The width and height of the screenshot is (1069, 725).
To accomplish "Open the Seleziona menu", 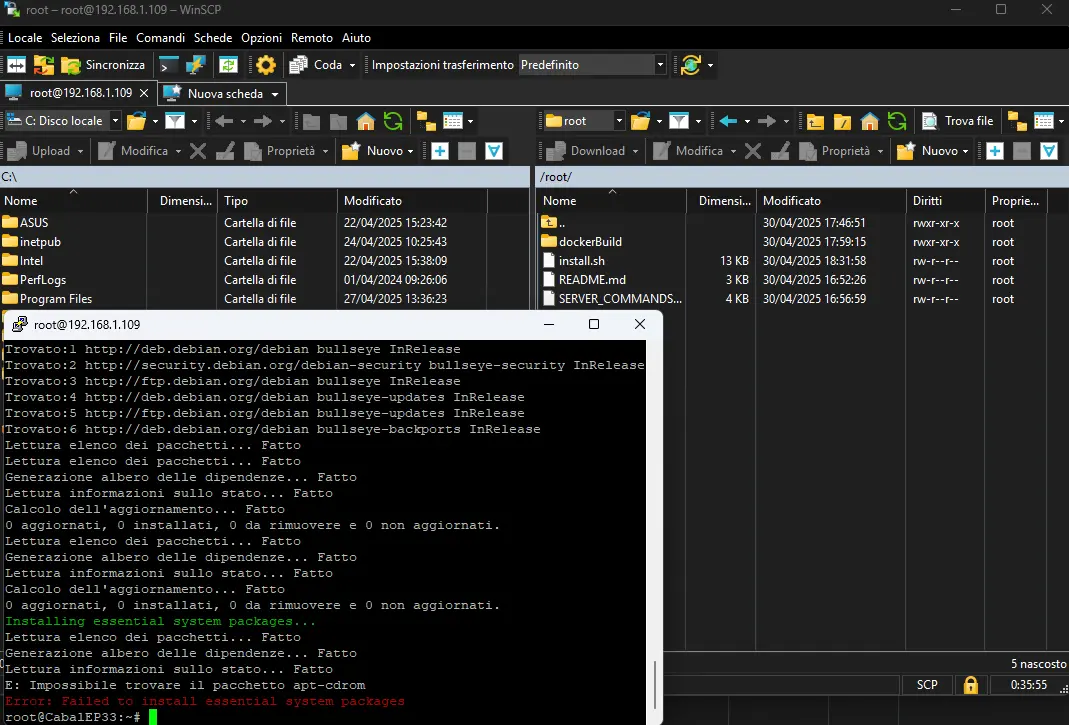I will [75, 38].
